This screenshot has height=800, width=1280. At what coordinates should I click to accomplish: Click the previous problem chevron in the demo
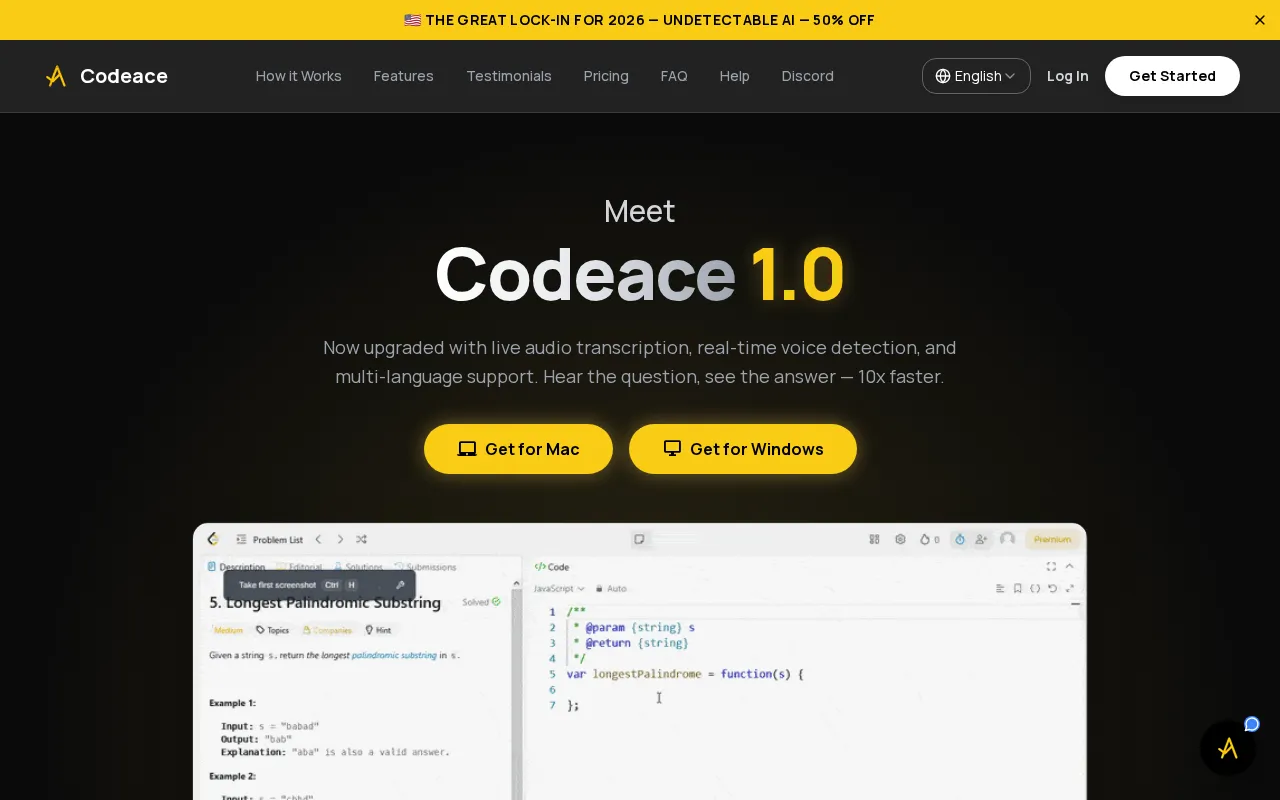click(x=319, y=539)
